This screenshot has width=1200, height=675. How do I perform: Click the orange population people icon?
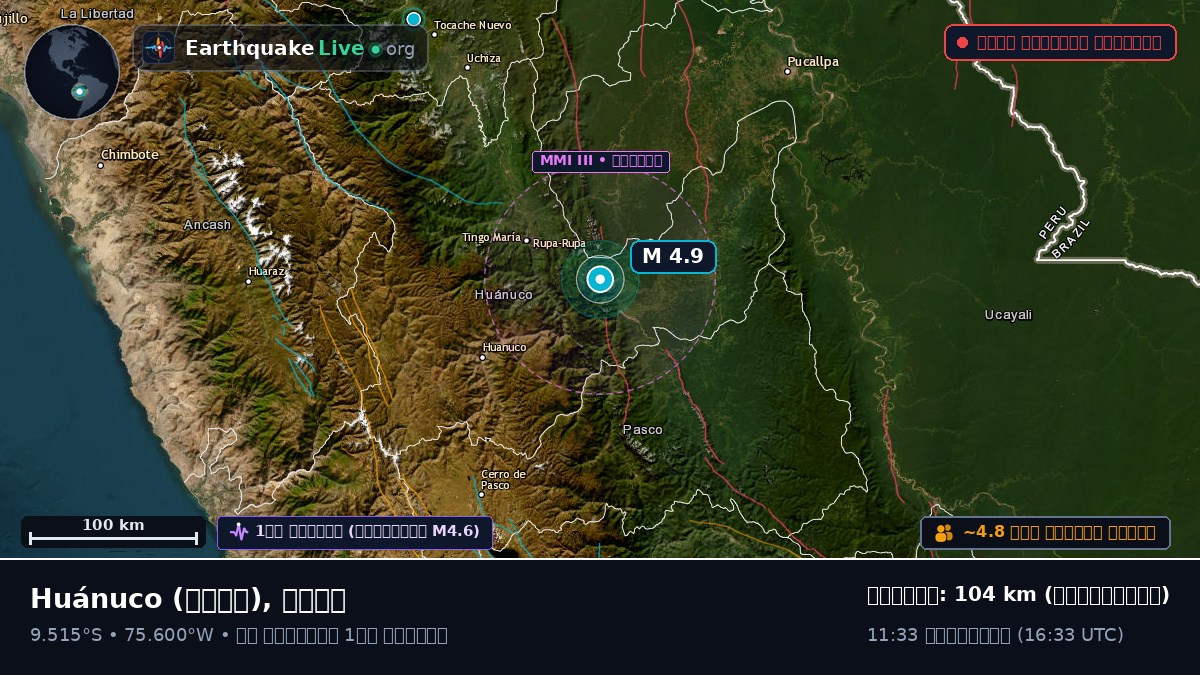tap(944, 533)
